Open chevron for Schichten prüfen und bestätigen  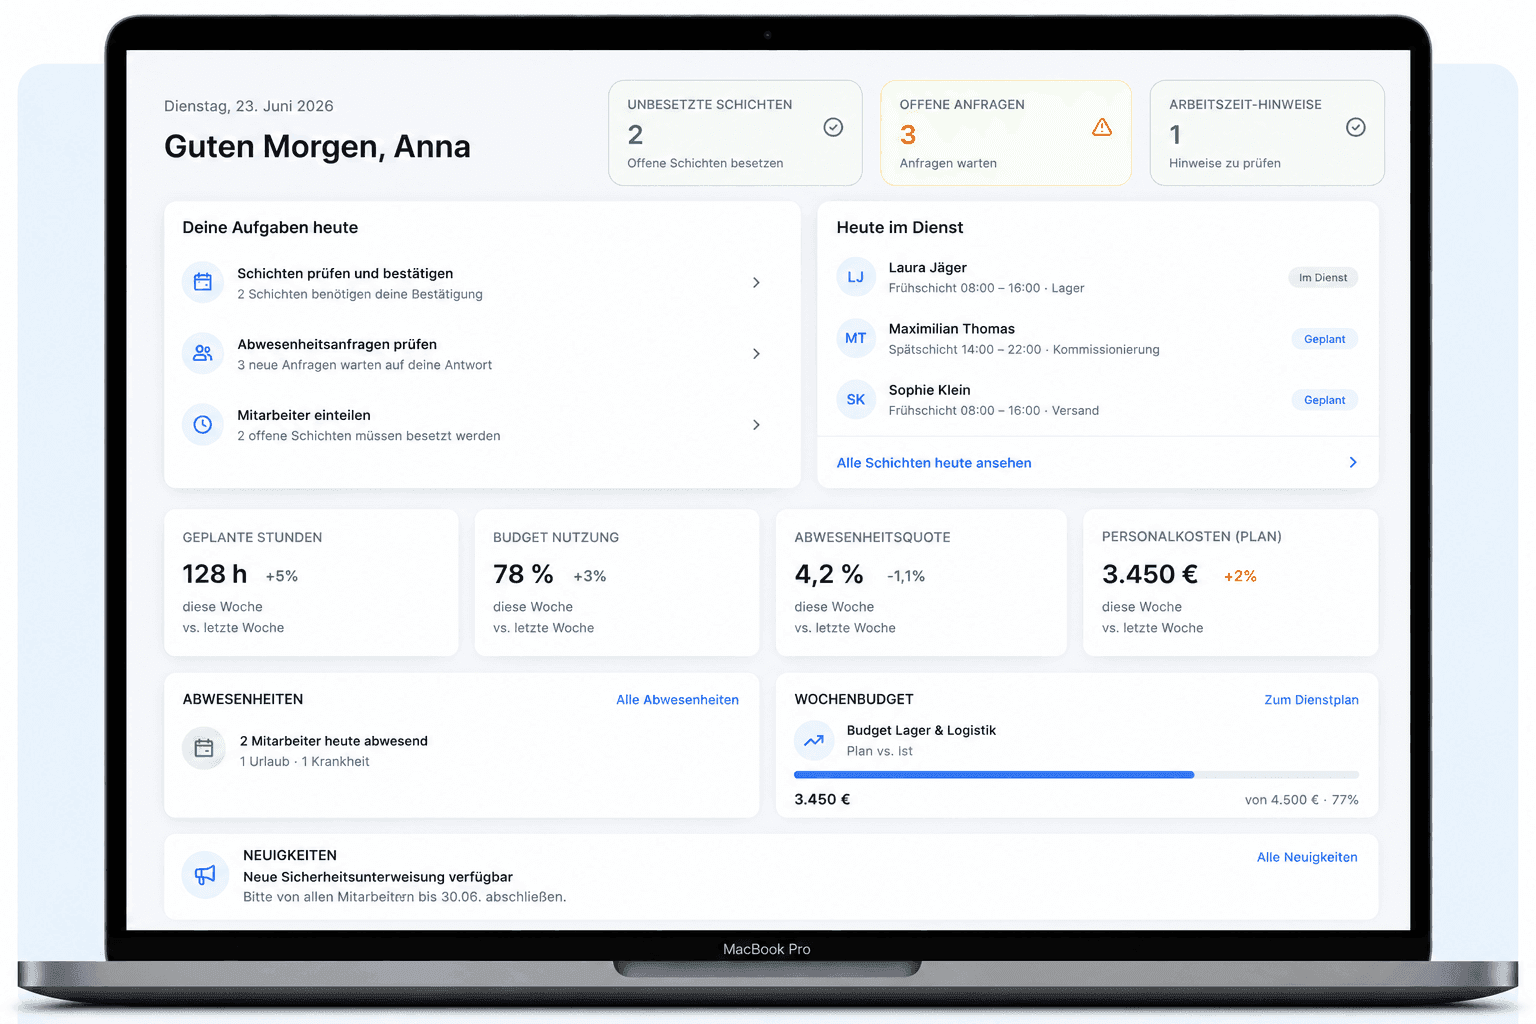tap(756, 283)
